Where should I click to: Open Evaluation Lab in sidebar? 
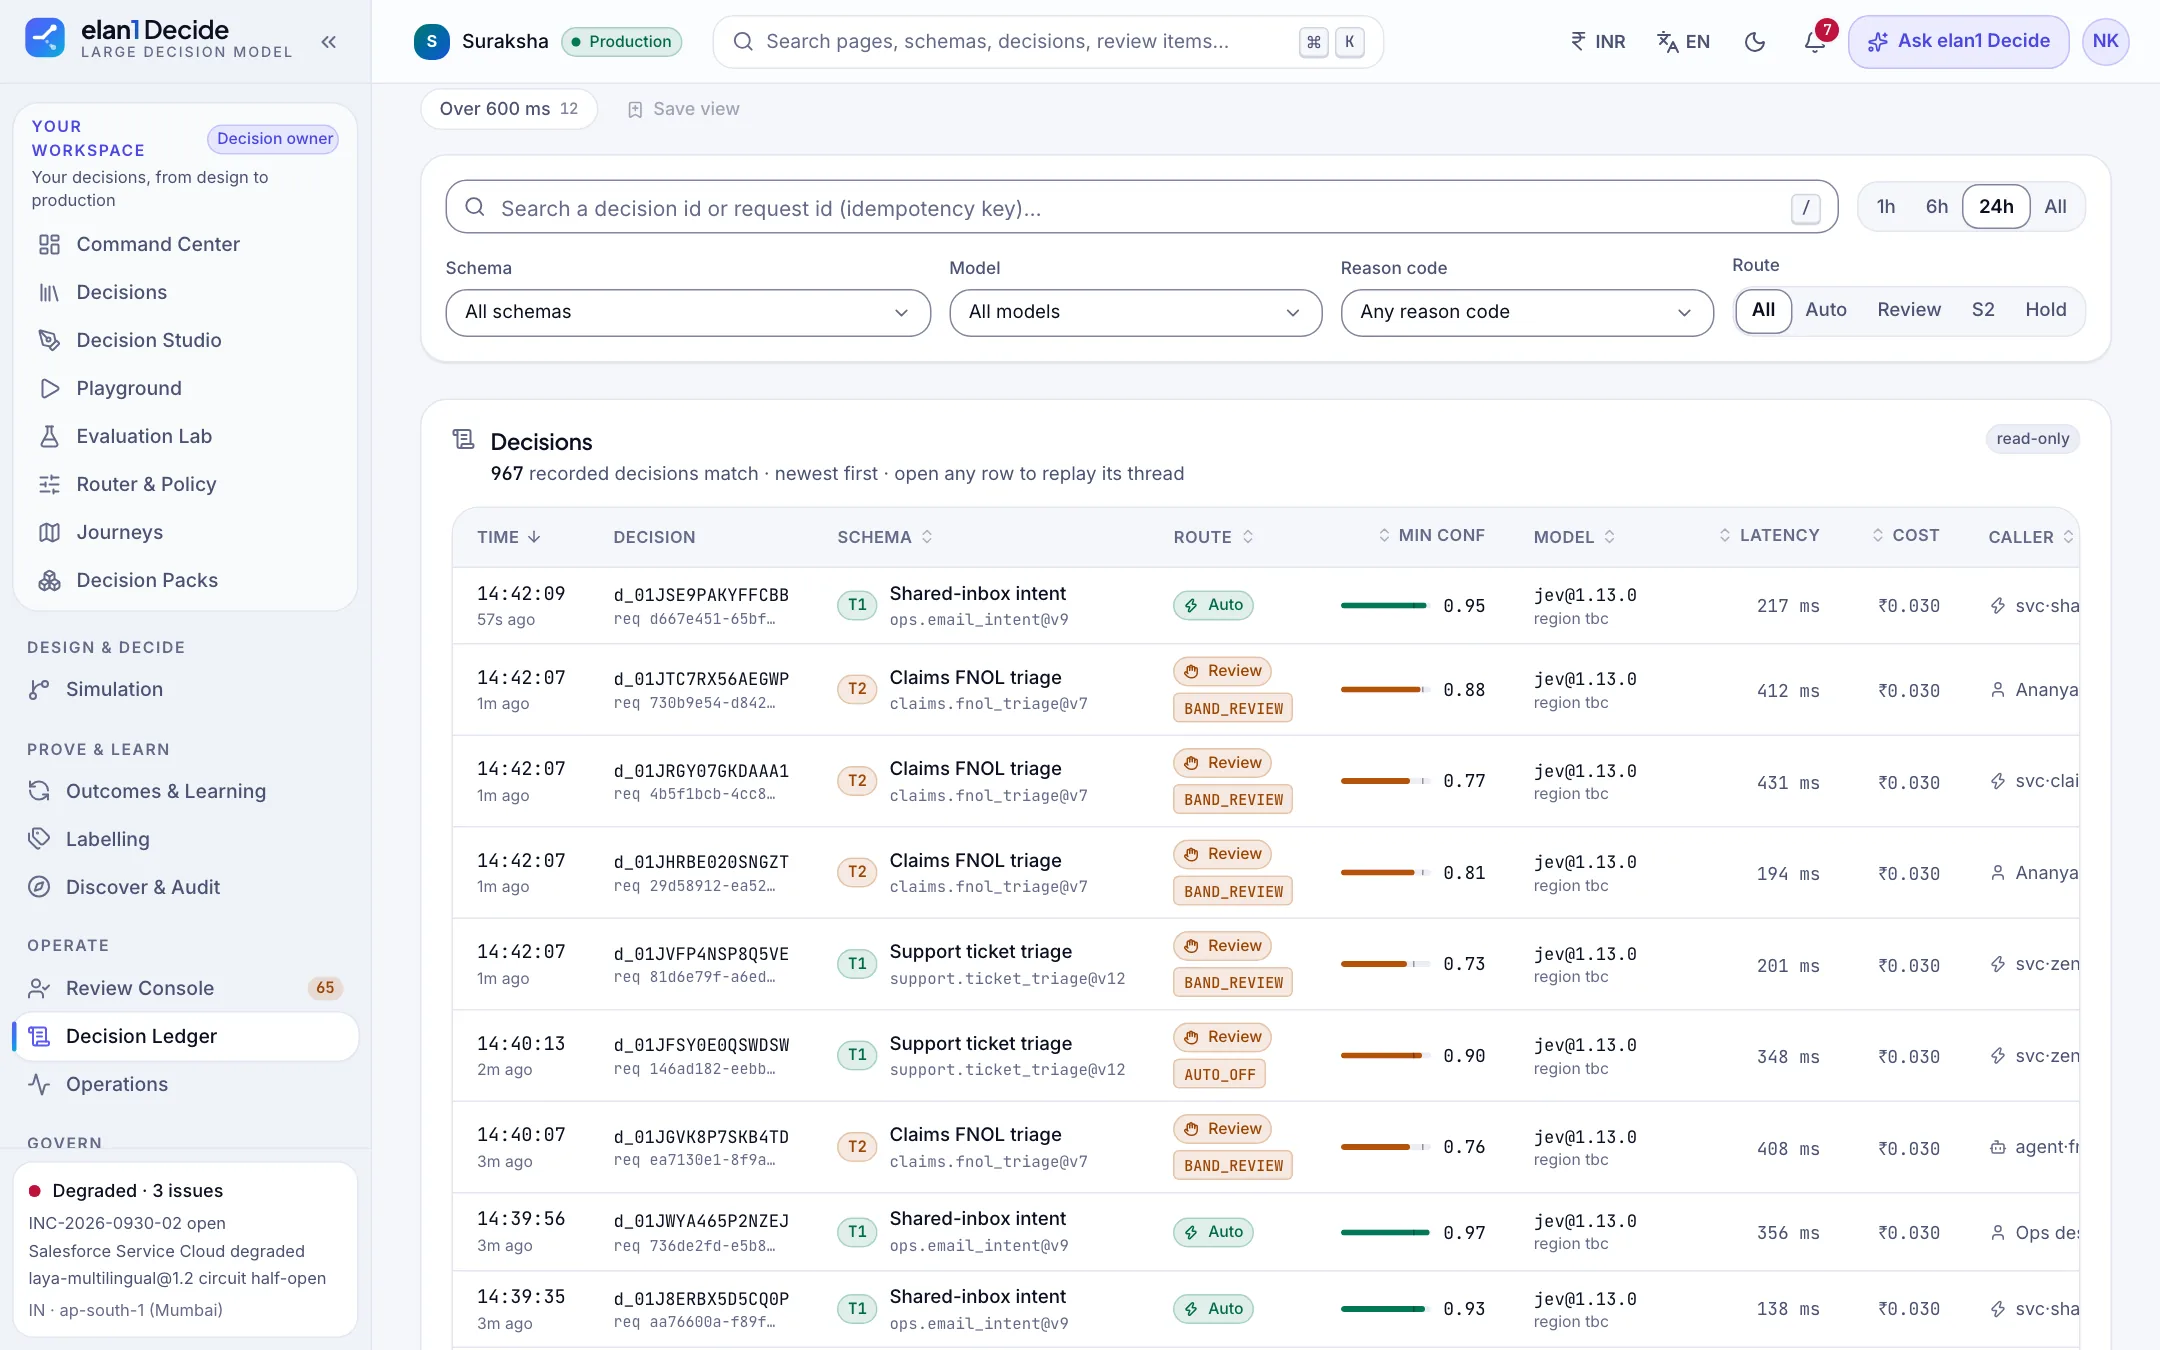click(x=186, y=437)
